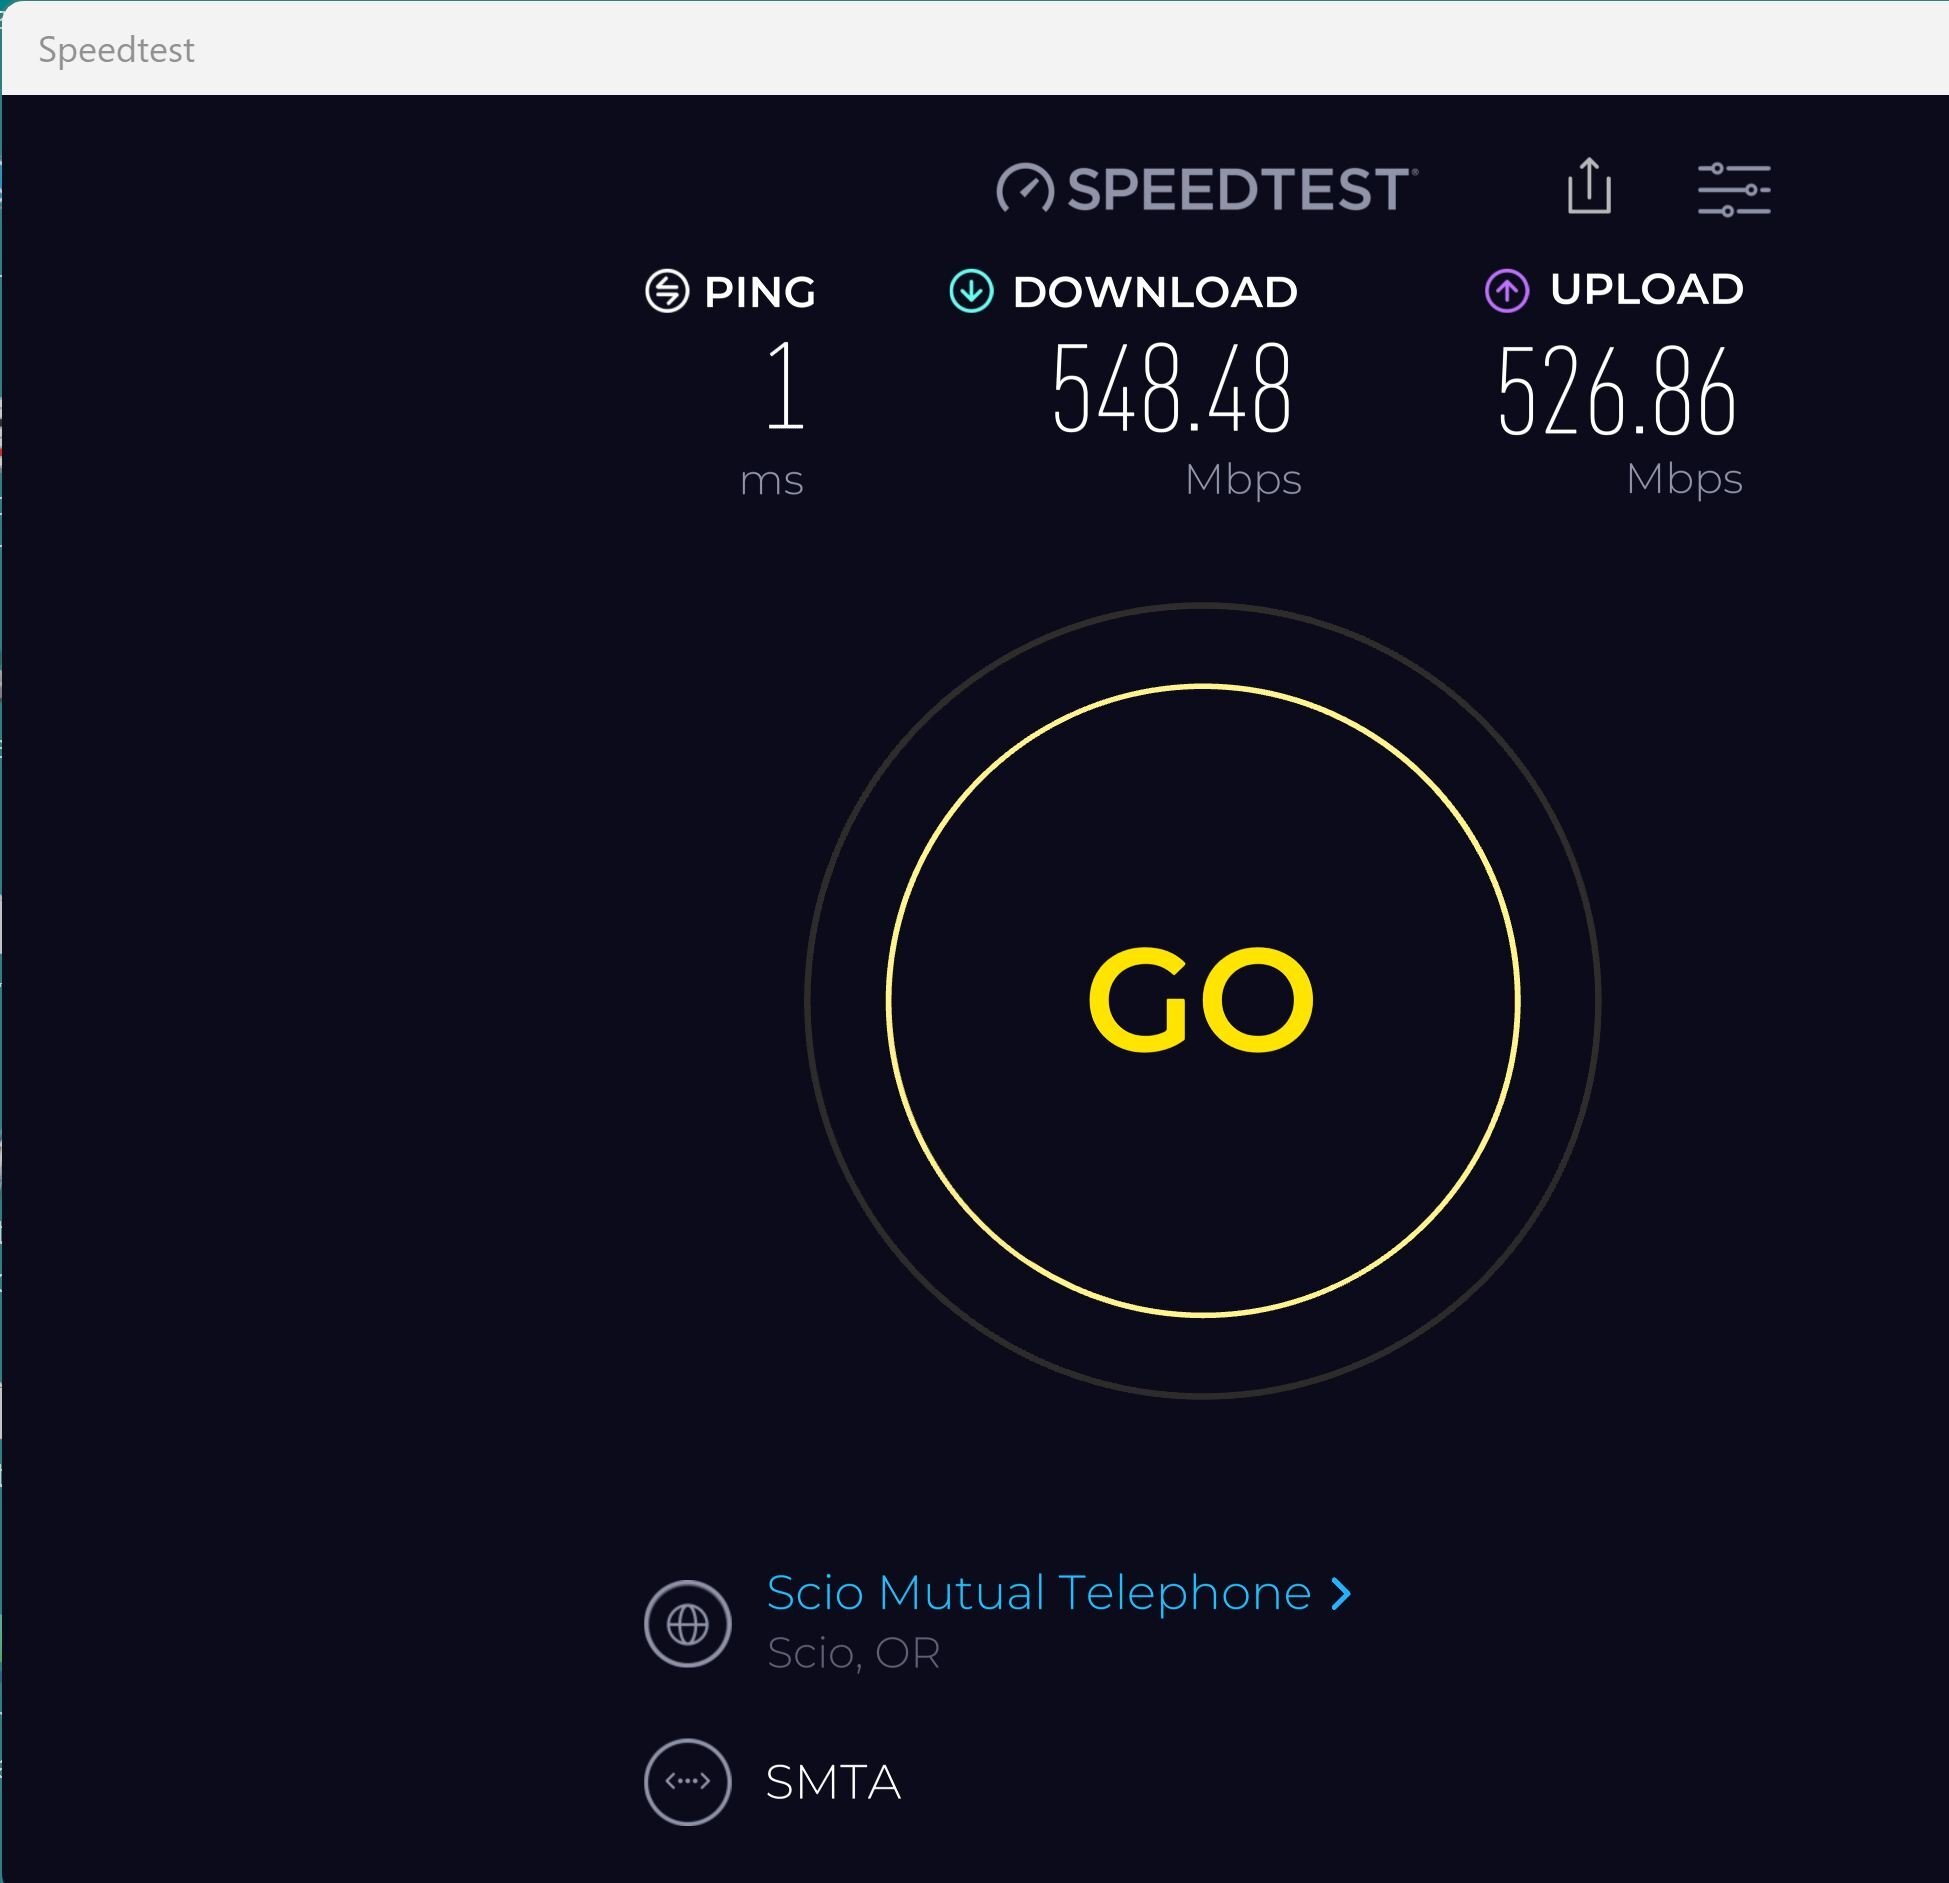Image resolution: width=1949 pixels, height=1883 pixels.
Task: Click the teal download arrow icon
Action: [x=971, y=292]
